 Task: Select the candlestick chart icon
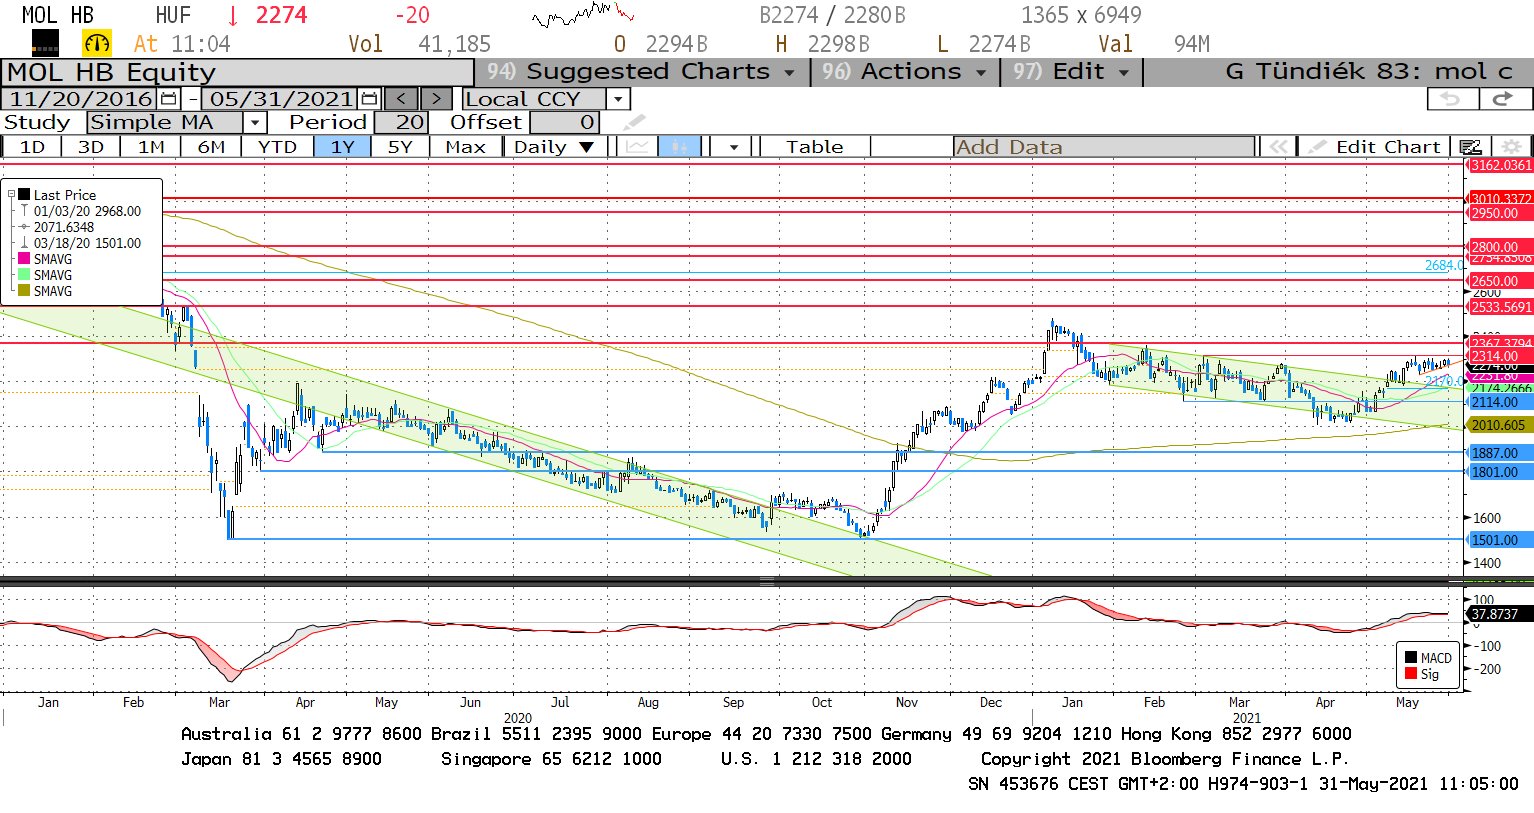[x=680, y=147]
